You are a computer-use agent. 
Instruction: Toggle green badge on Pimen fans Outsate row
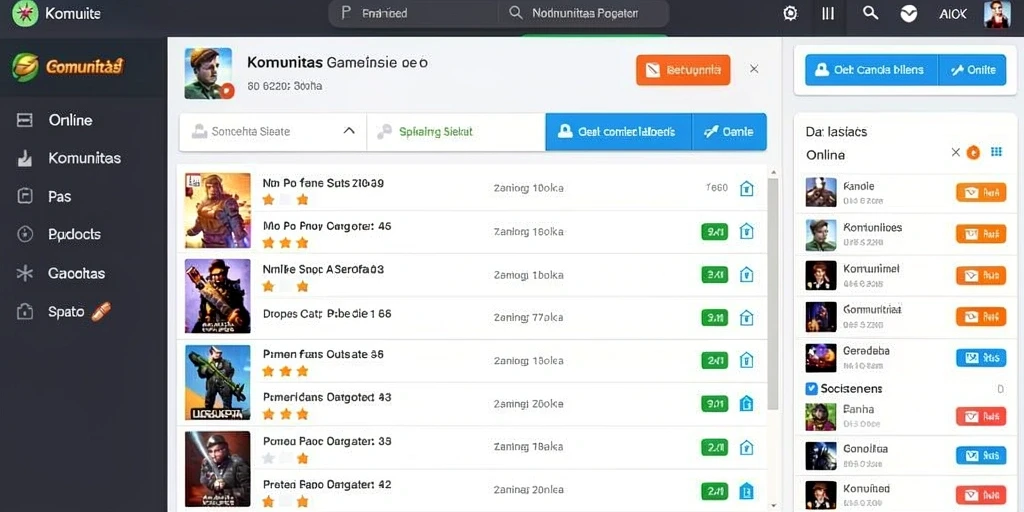pyautogui.click(x=714, y=360)
